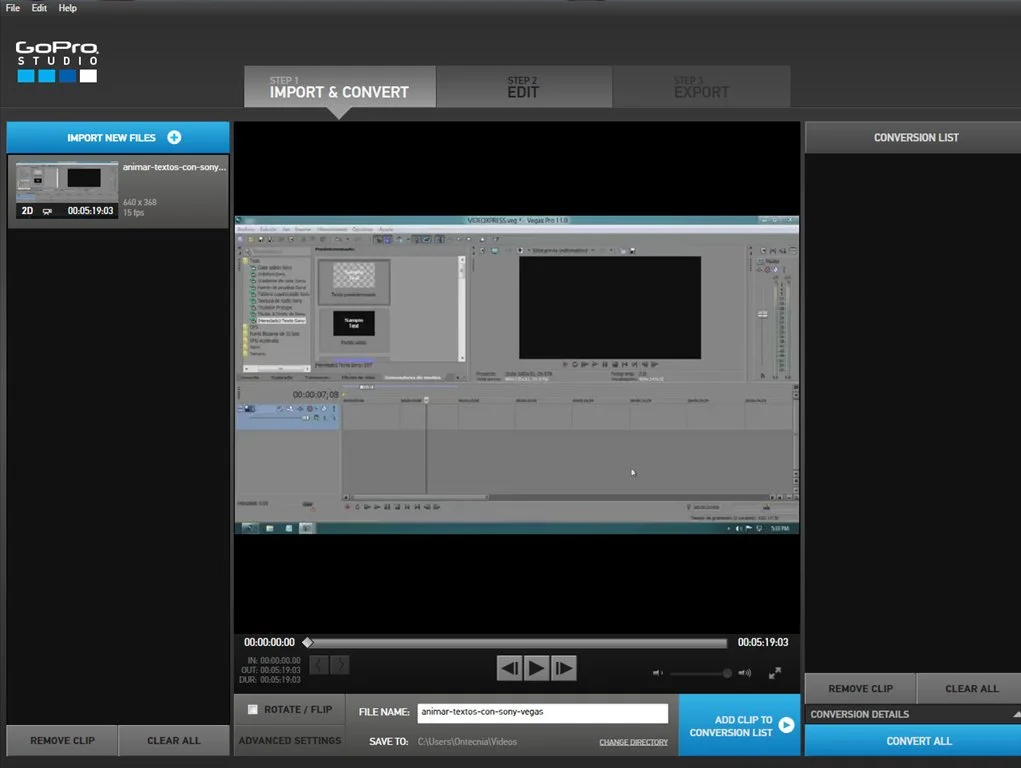Viewport: 1021px width, 768px height.
Task: Click the mark in point bracket icon
Action: coord(318,665)
